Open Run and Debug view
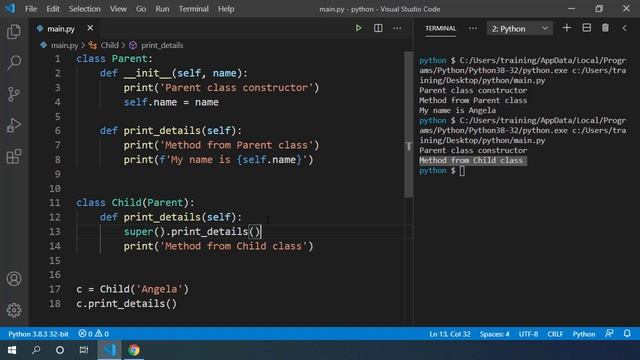640x360 pixels. click(14, 125)
